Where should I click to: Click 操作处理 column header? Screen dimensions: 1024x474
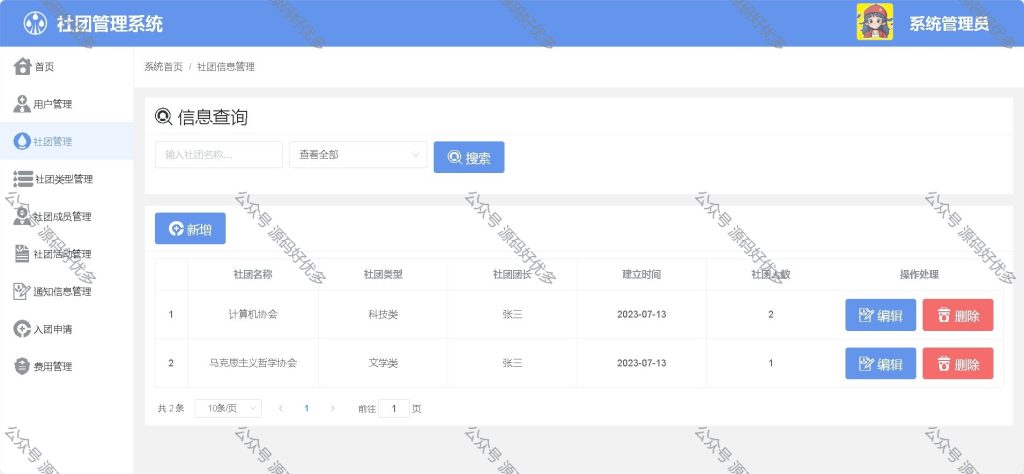(920, 274)
